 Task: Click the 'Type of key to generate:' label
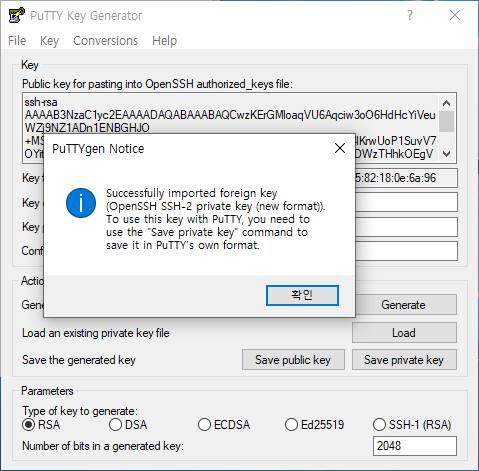click(x=80, y=411)
